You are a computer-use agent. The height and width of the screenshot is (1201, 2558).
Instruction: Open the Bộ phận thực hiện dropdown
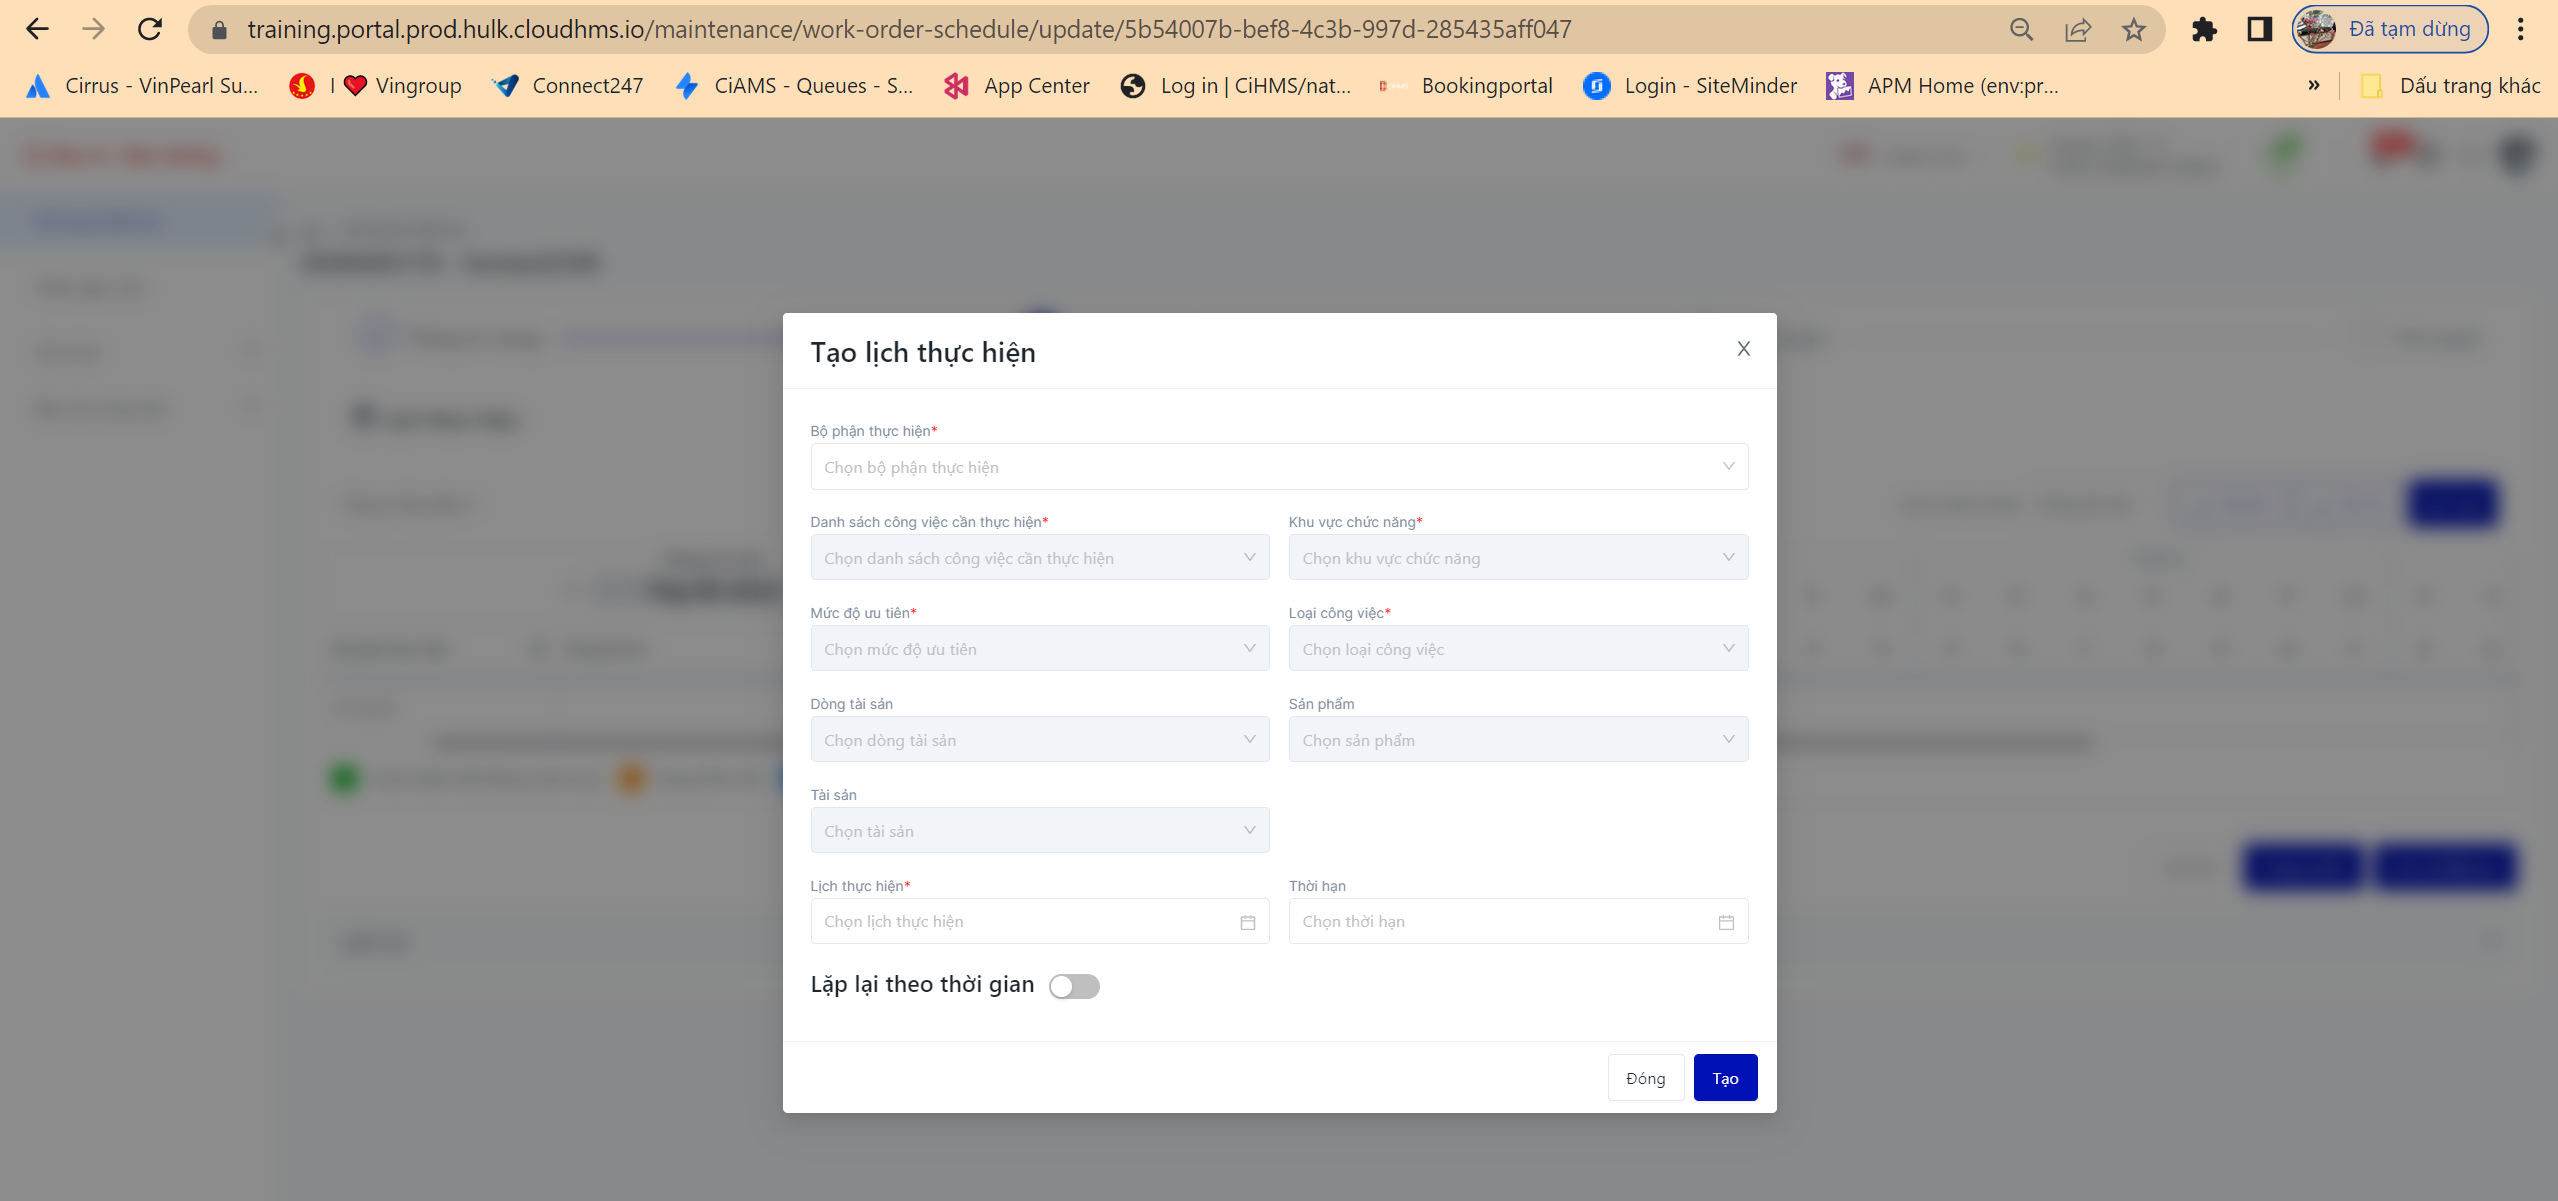pos(1278,467)
